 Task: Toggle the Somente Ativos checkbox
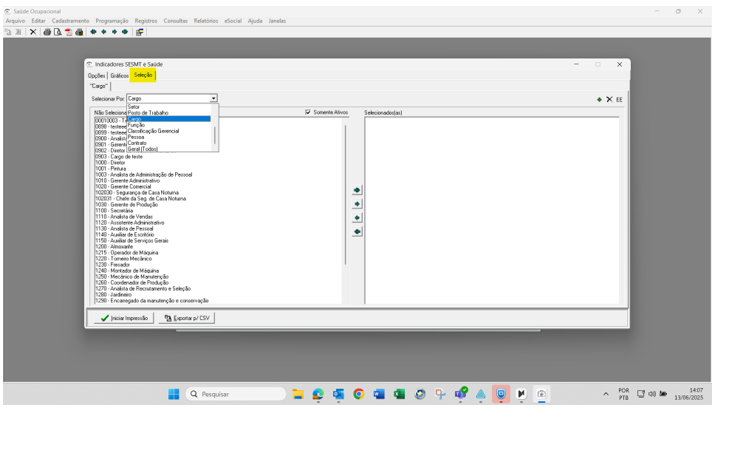pos(308,112)
